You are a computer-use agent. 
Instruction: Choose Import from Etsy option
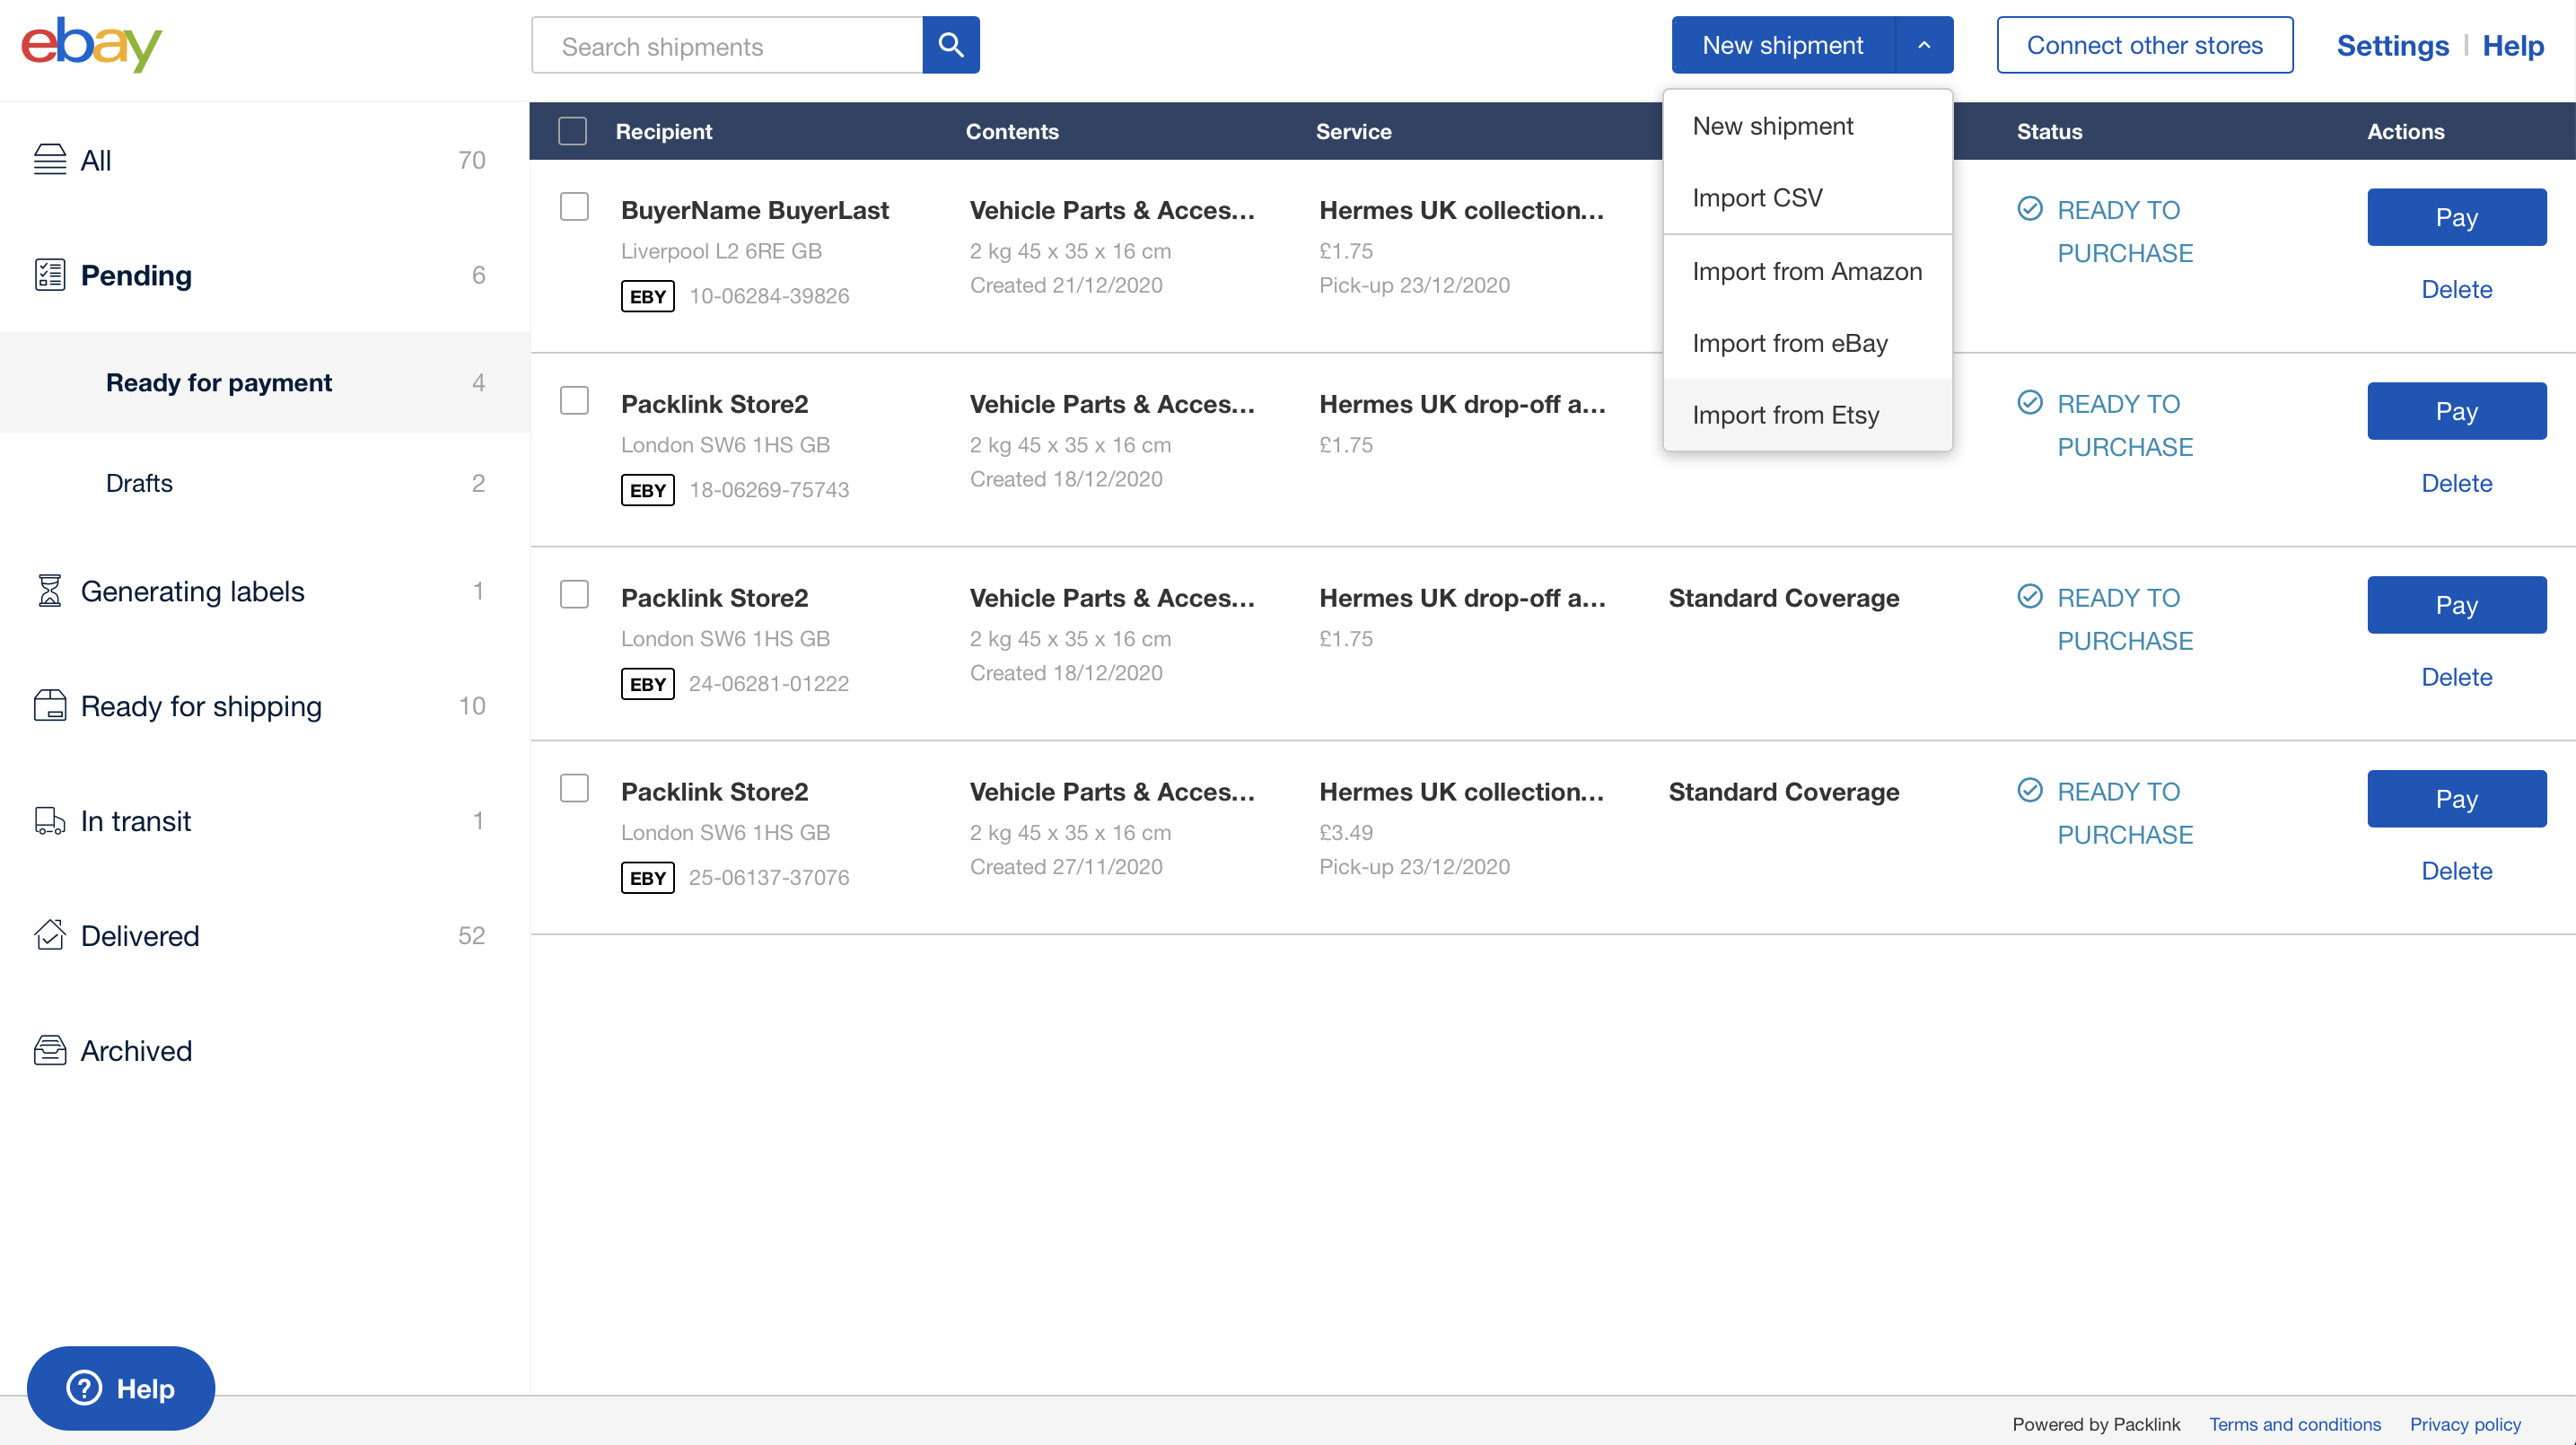[1807, 415]
